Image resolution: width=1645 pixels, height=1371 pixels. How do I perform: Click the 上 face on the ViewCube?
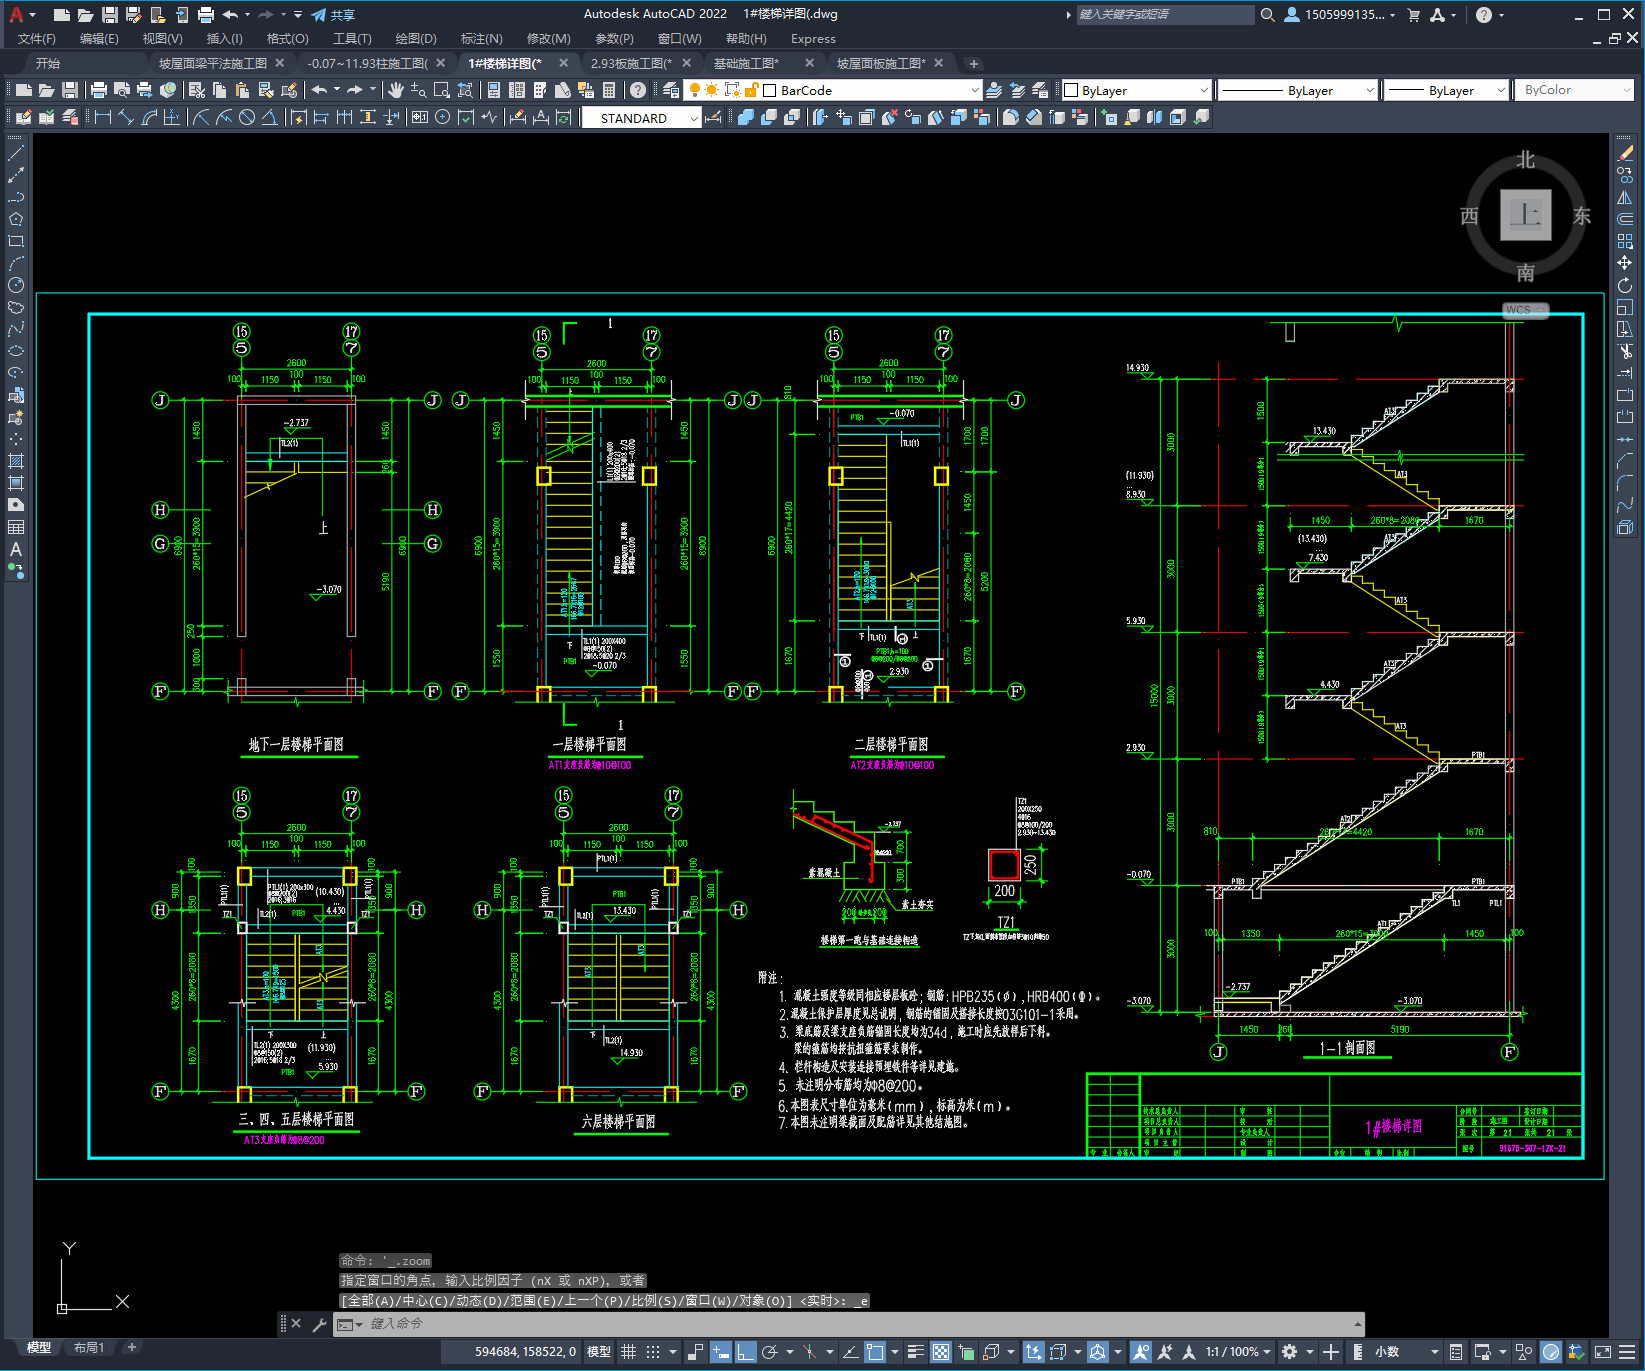point(1525,215)
